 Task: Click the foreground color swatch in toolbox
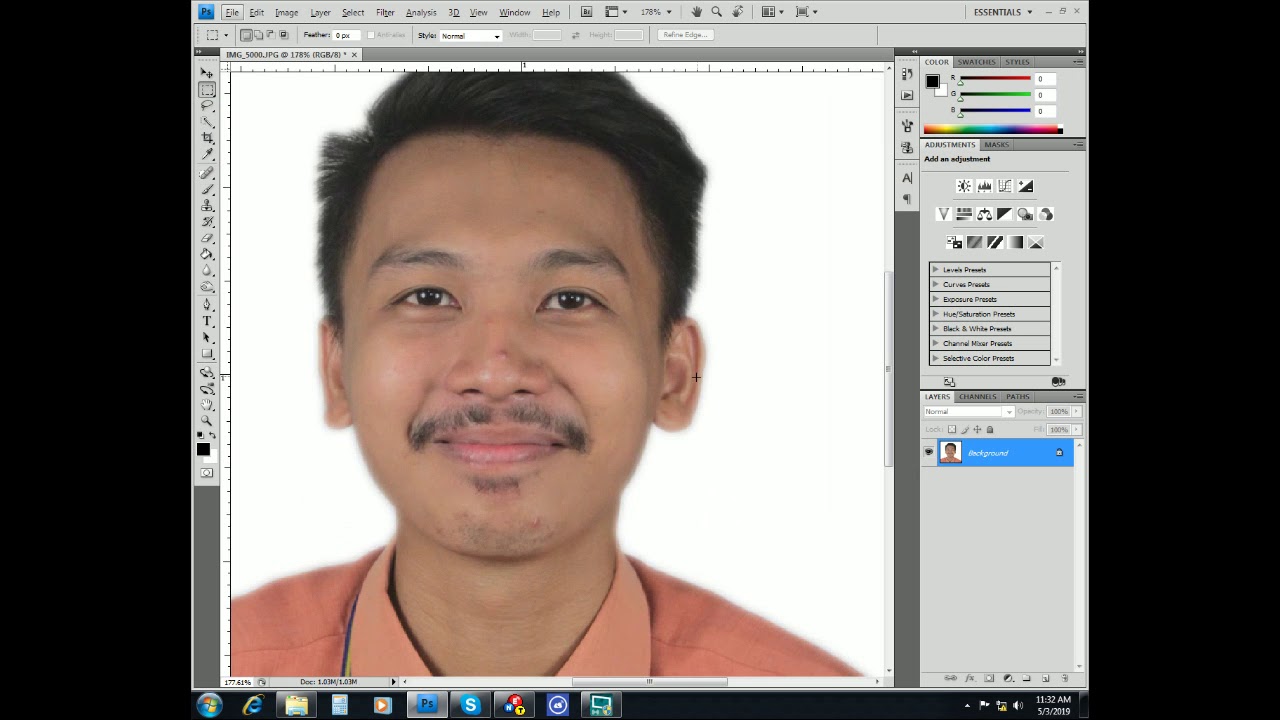[x=203, y=449]
